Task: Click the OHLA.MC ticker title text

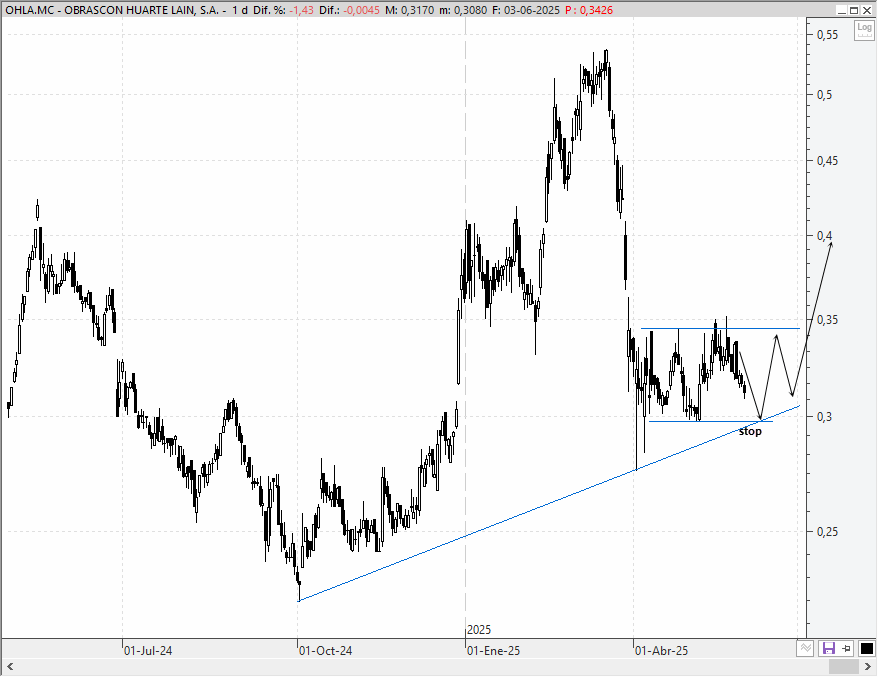Action: (x=112, y=10)
